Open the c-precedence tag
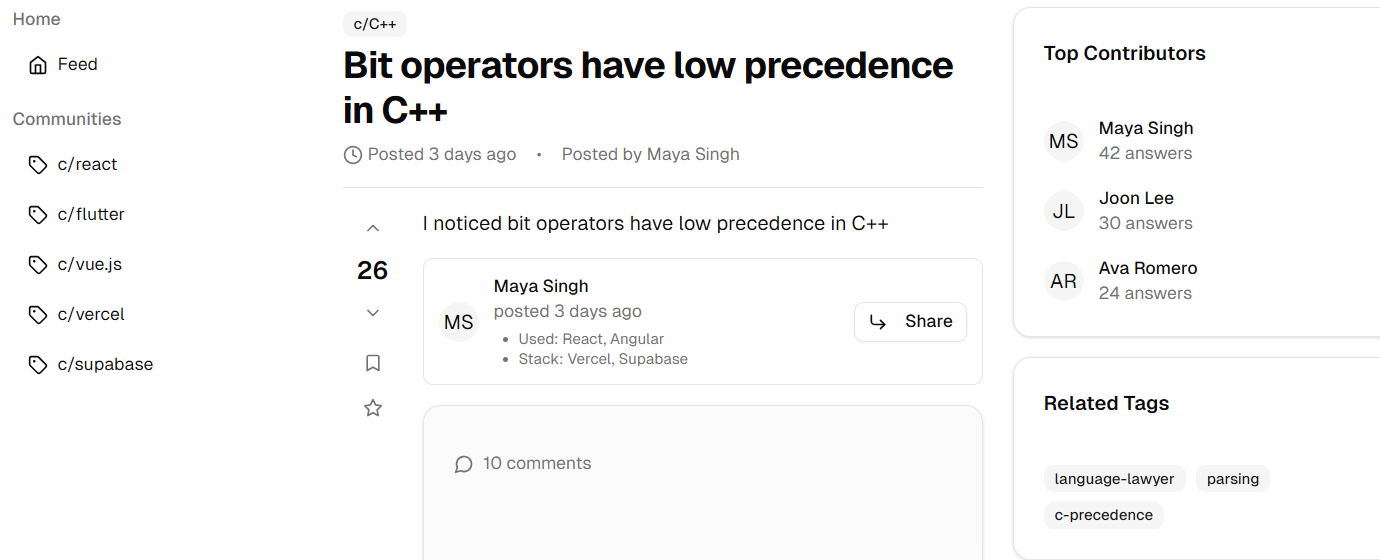The width and height of the screenshot is (1380, 560). tap(1103, 515)
